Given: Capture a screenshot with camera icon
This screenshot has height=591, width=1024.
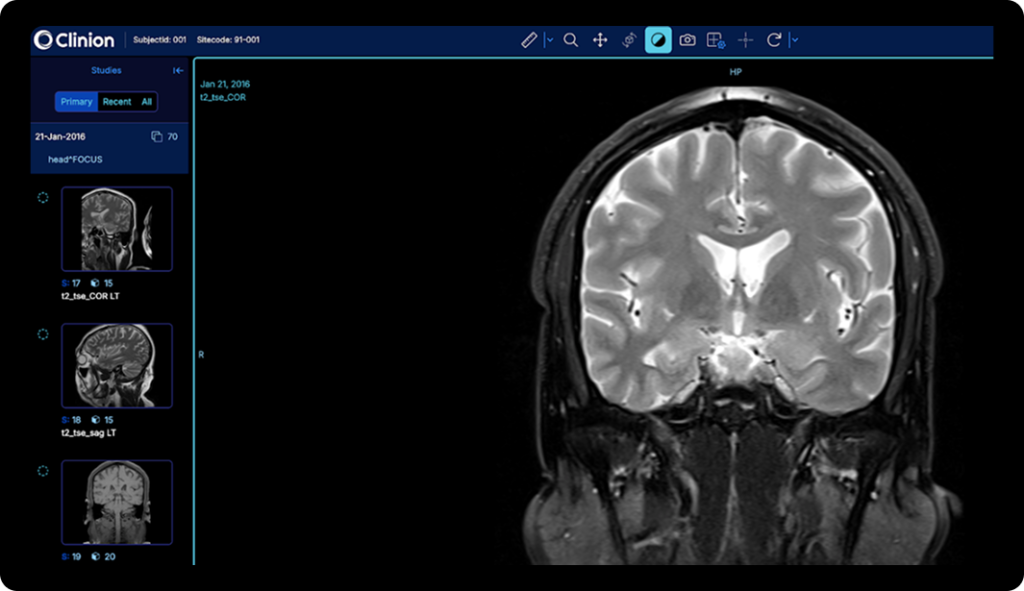Looking at the screenshot, I should coord(687,40).
